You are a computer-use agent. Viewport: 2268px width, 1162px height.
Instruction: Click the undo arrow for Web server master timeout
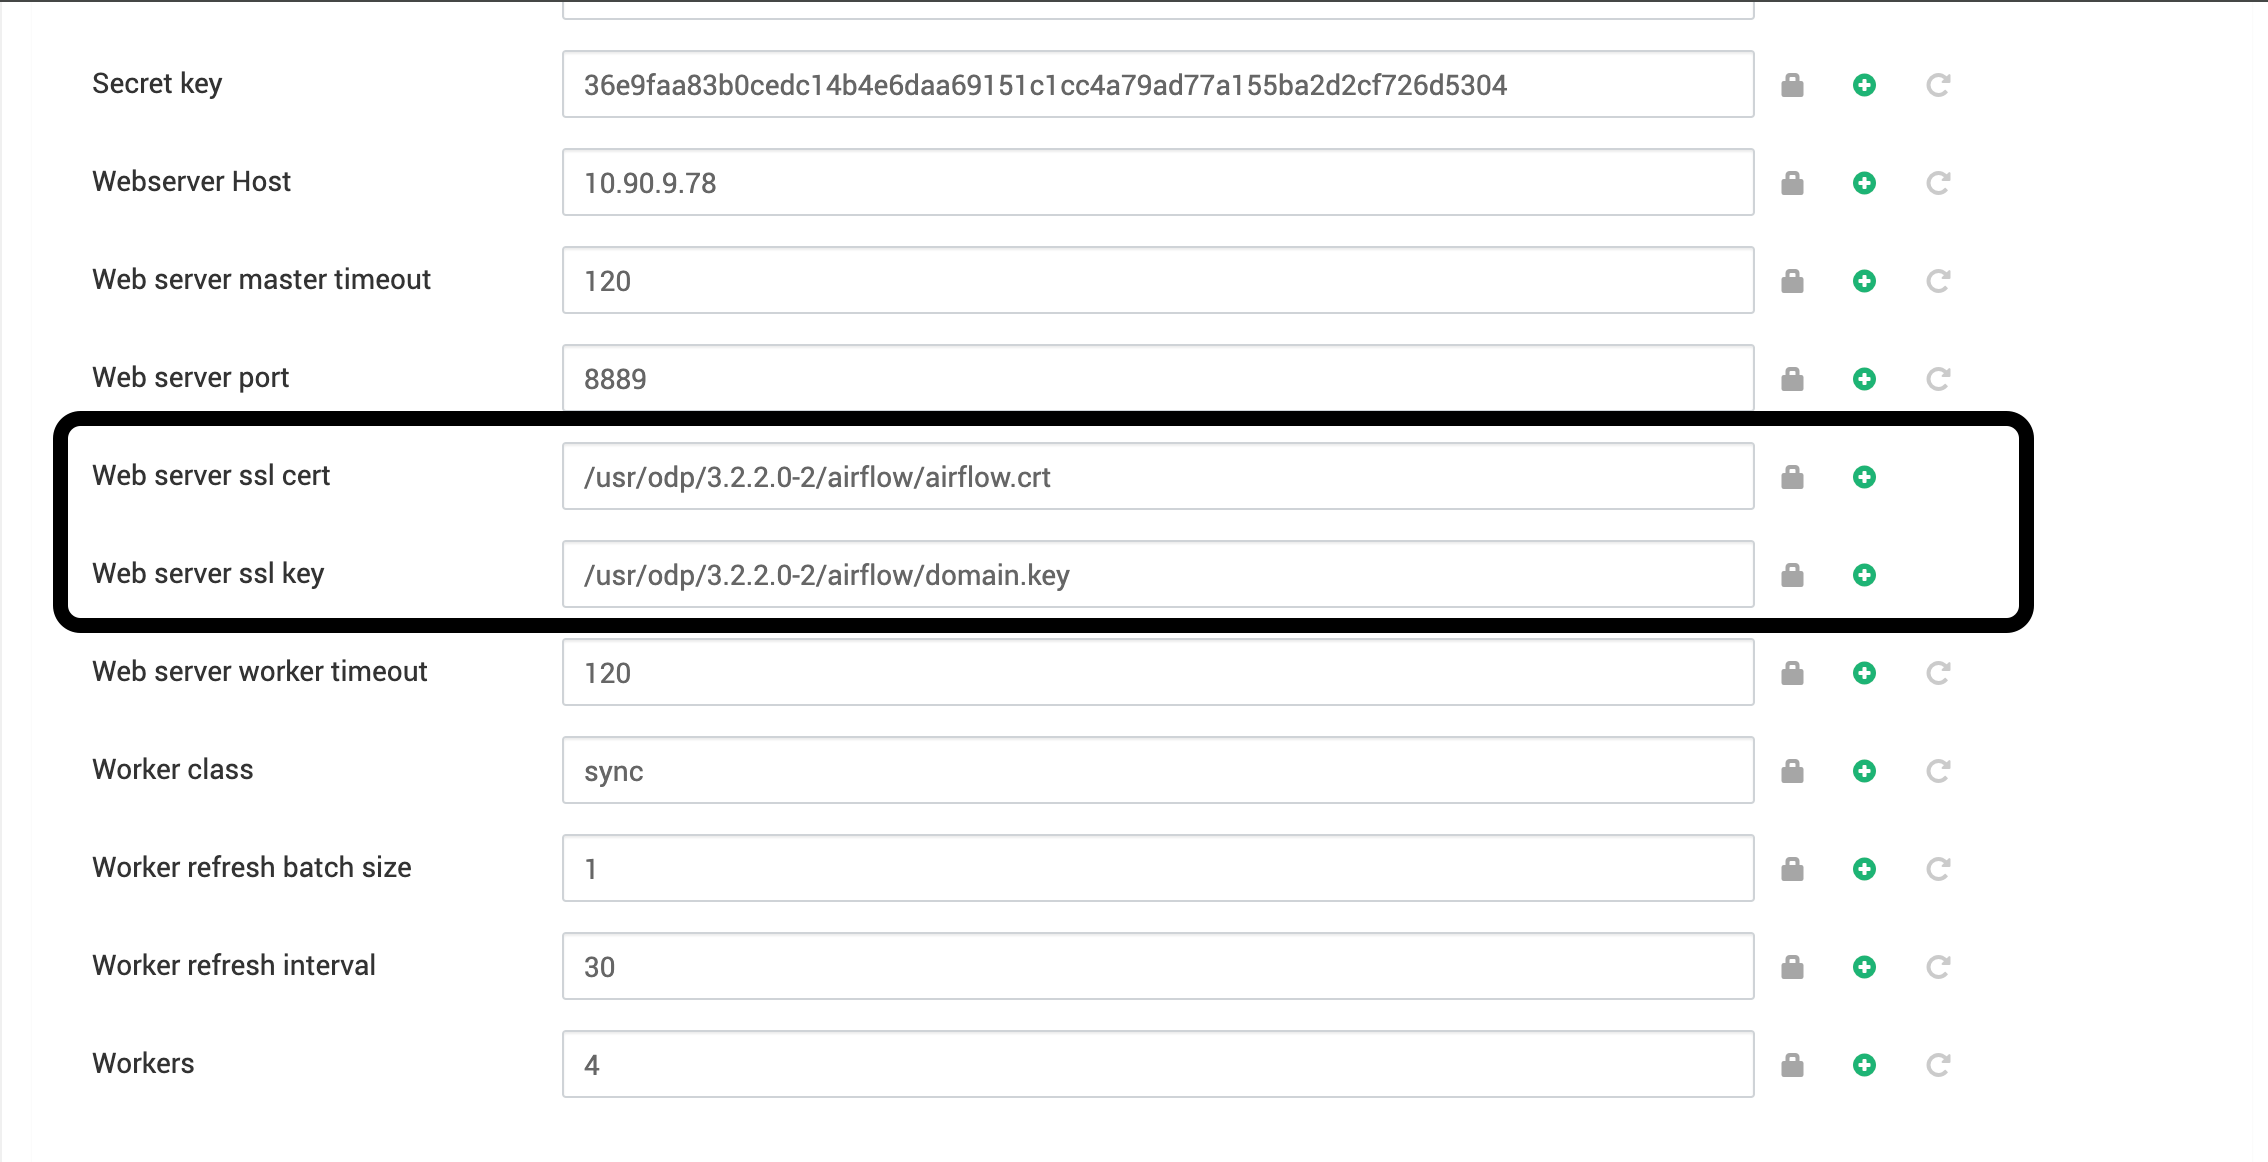coord(1938,281)
